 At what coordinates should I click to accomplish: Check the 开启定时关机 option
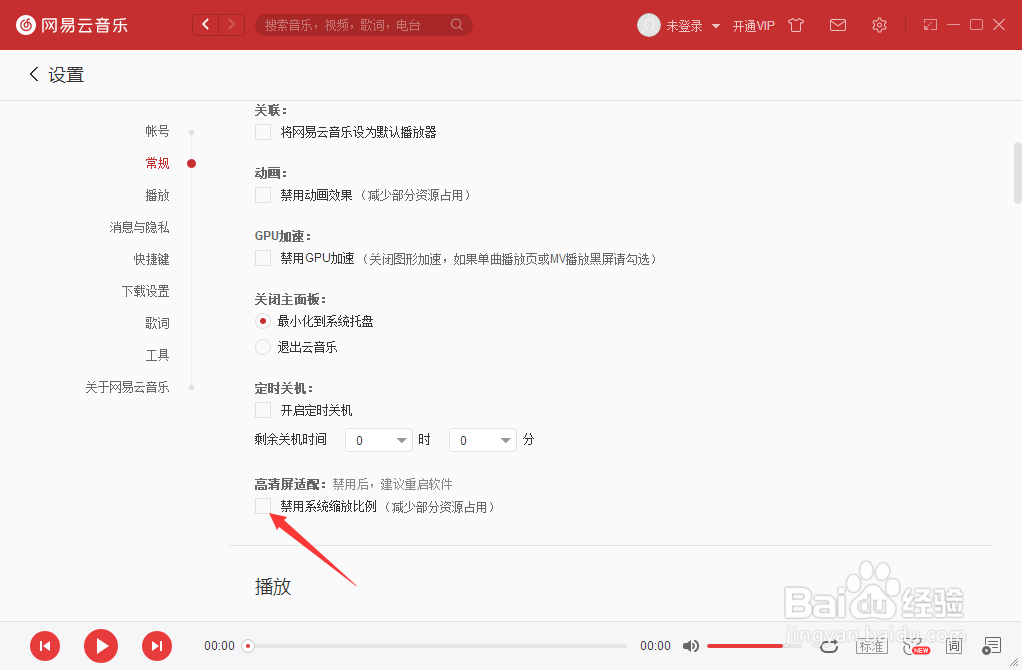tap(263, 410)
